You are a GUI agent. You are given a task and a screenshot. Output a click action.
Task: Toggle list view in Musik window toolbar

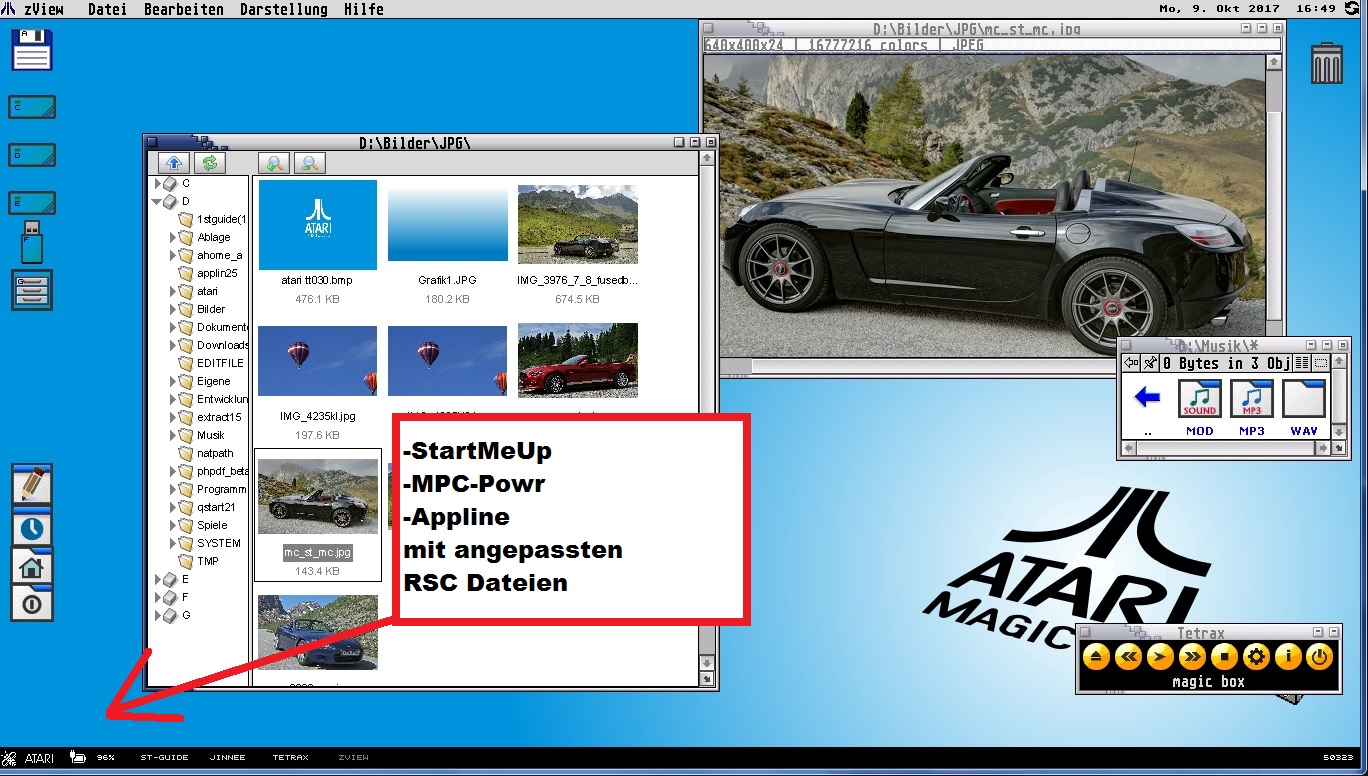[x=1302, y=363]
